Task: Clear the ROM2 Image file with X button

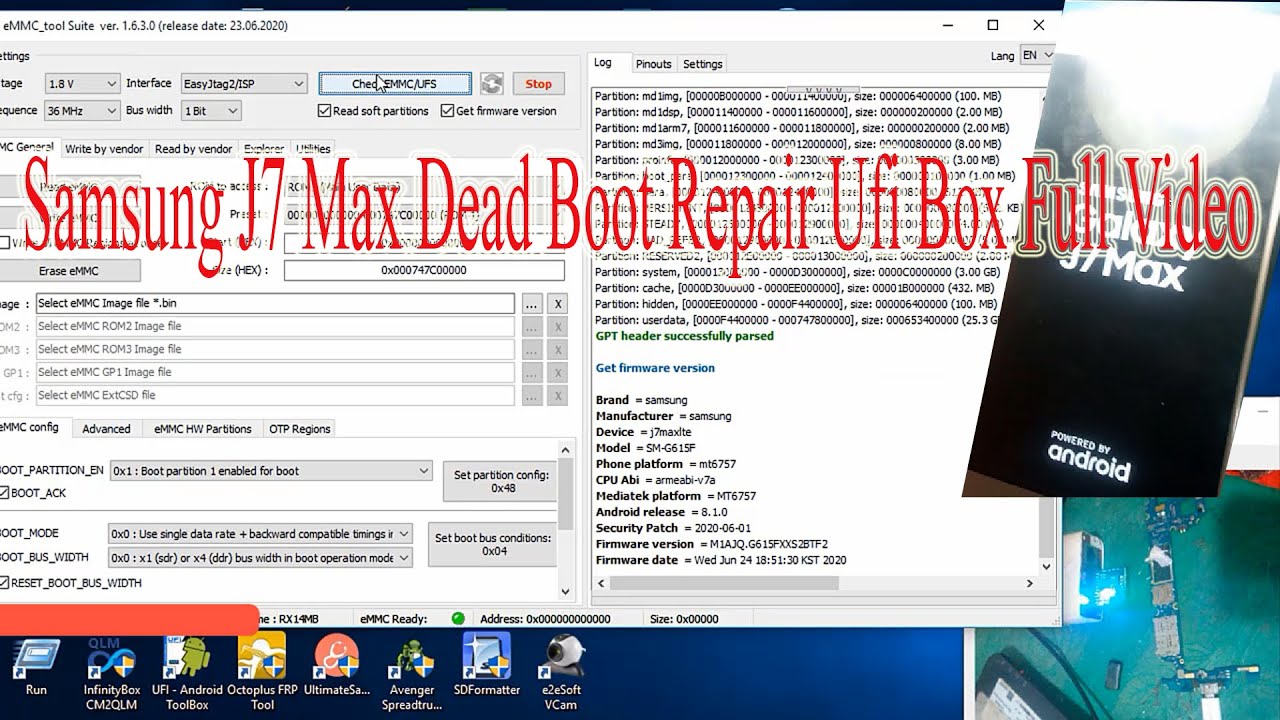Action: pyautogui.click(x=559, y=326)
